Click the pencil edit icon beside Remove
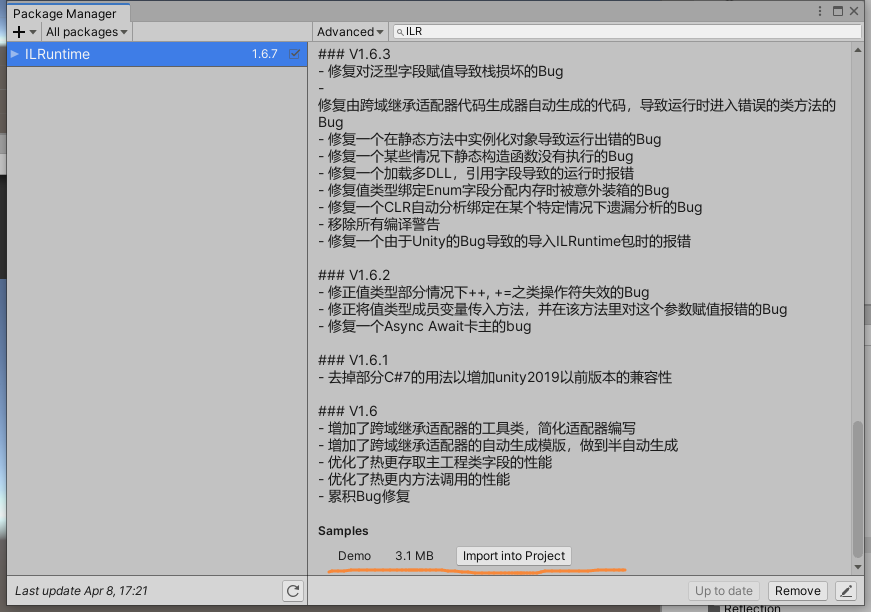Screen dimensions: 871x612 [845, 591]
